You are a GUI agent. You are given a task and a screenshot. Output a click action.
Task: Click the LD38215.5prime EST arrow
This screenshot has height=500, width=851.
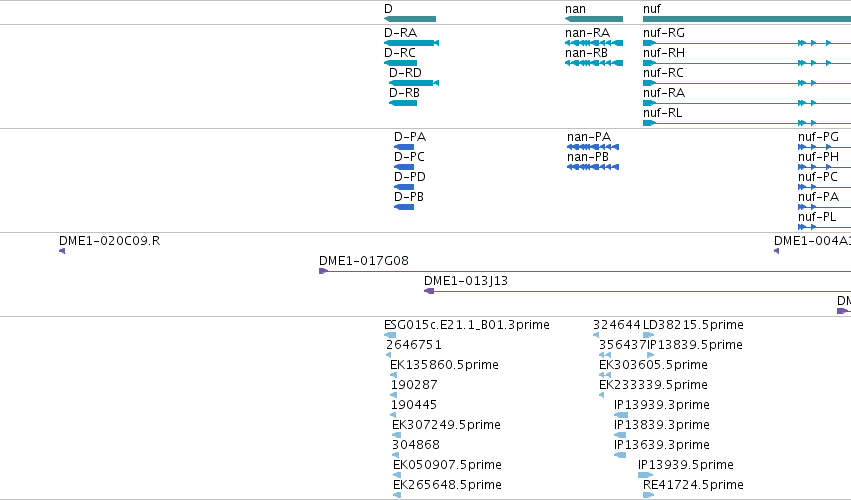point(648,335)
